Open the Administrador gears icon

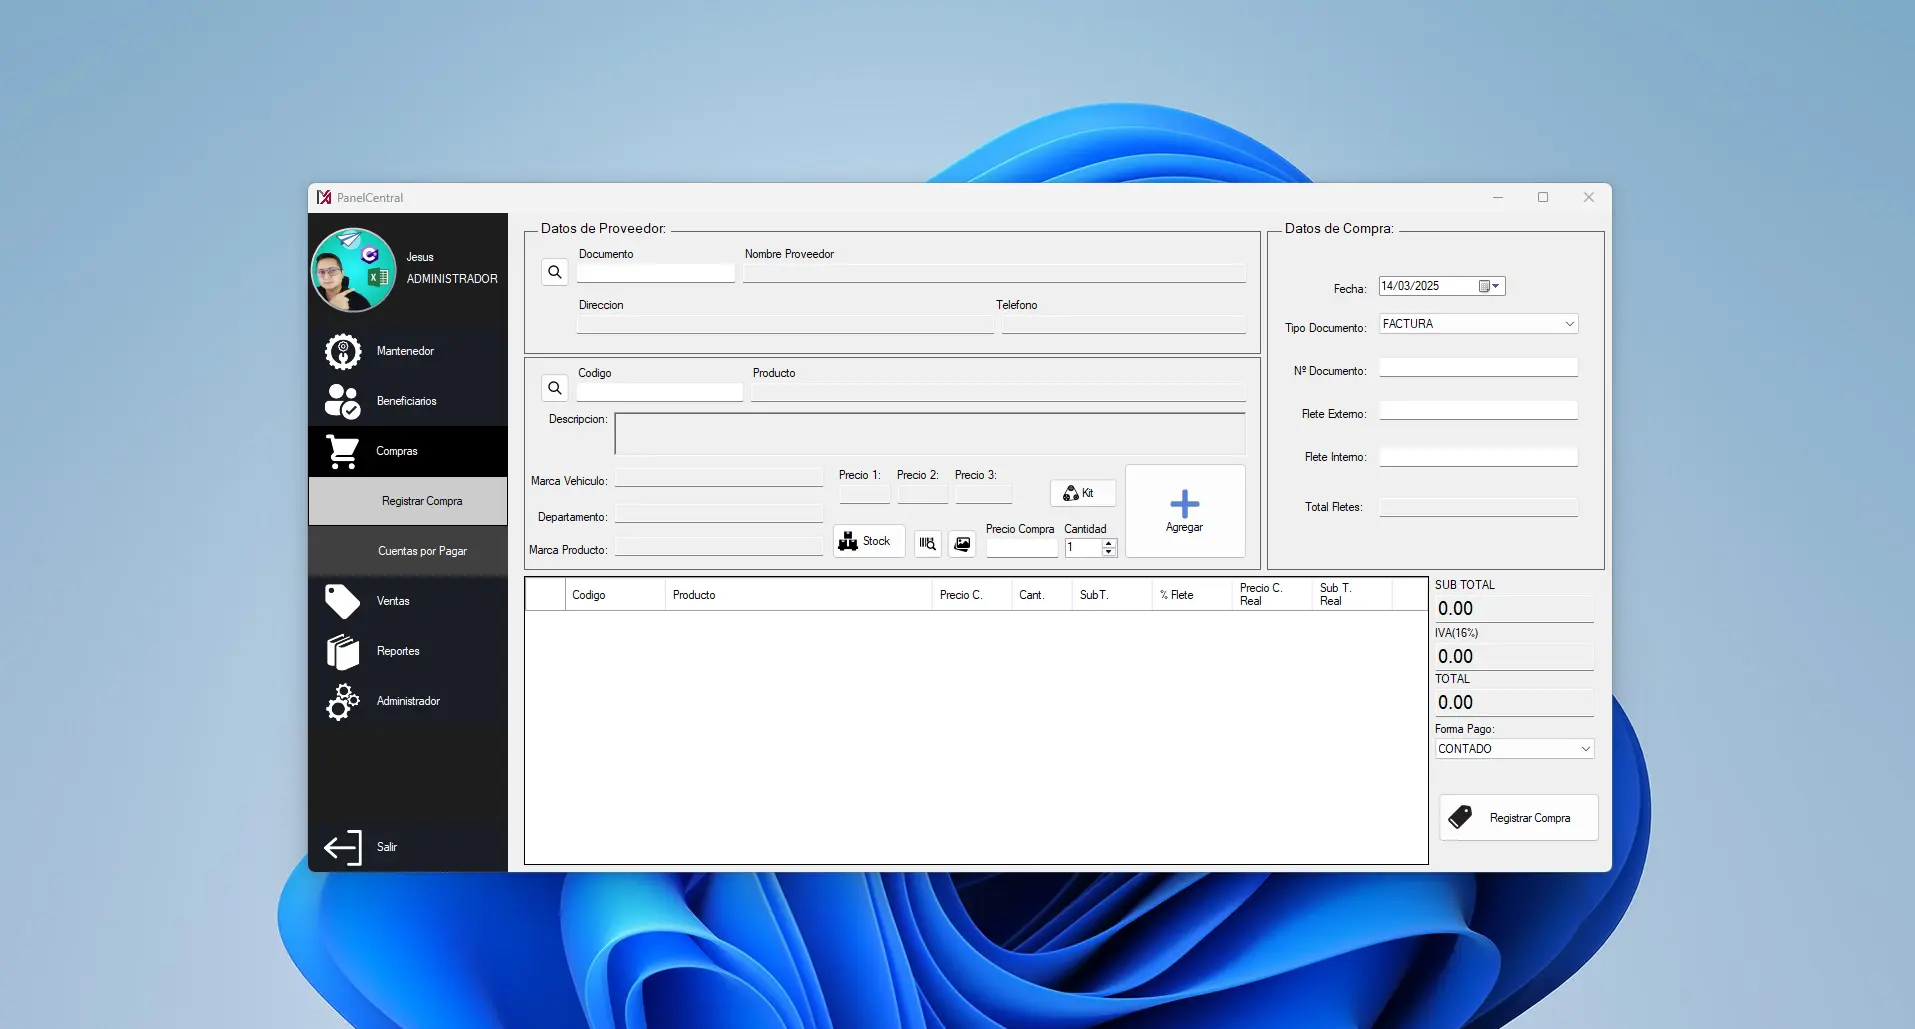[342, 701]
